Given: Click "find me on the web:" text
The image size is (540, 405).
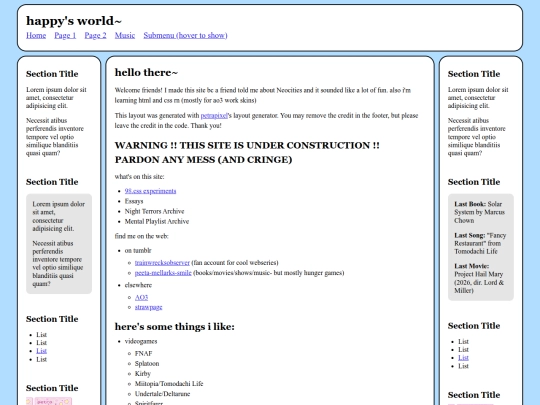Looking at the screenshot, I should 142,236.
